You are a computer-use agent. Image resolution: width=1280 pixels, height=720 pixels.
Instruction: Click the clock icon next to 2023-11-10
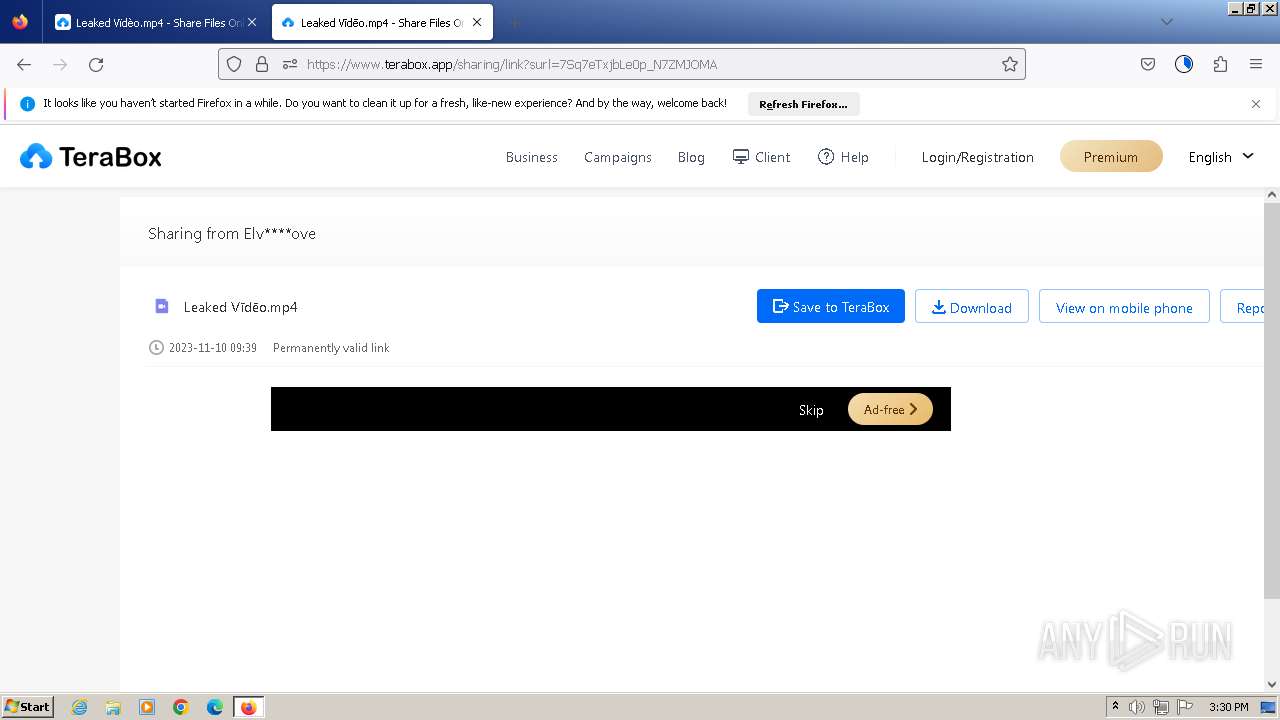(156, 348)
